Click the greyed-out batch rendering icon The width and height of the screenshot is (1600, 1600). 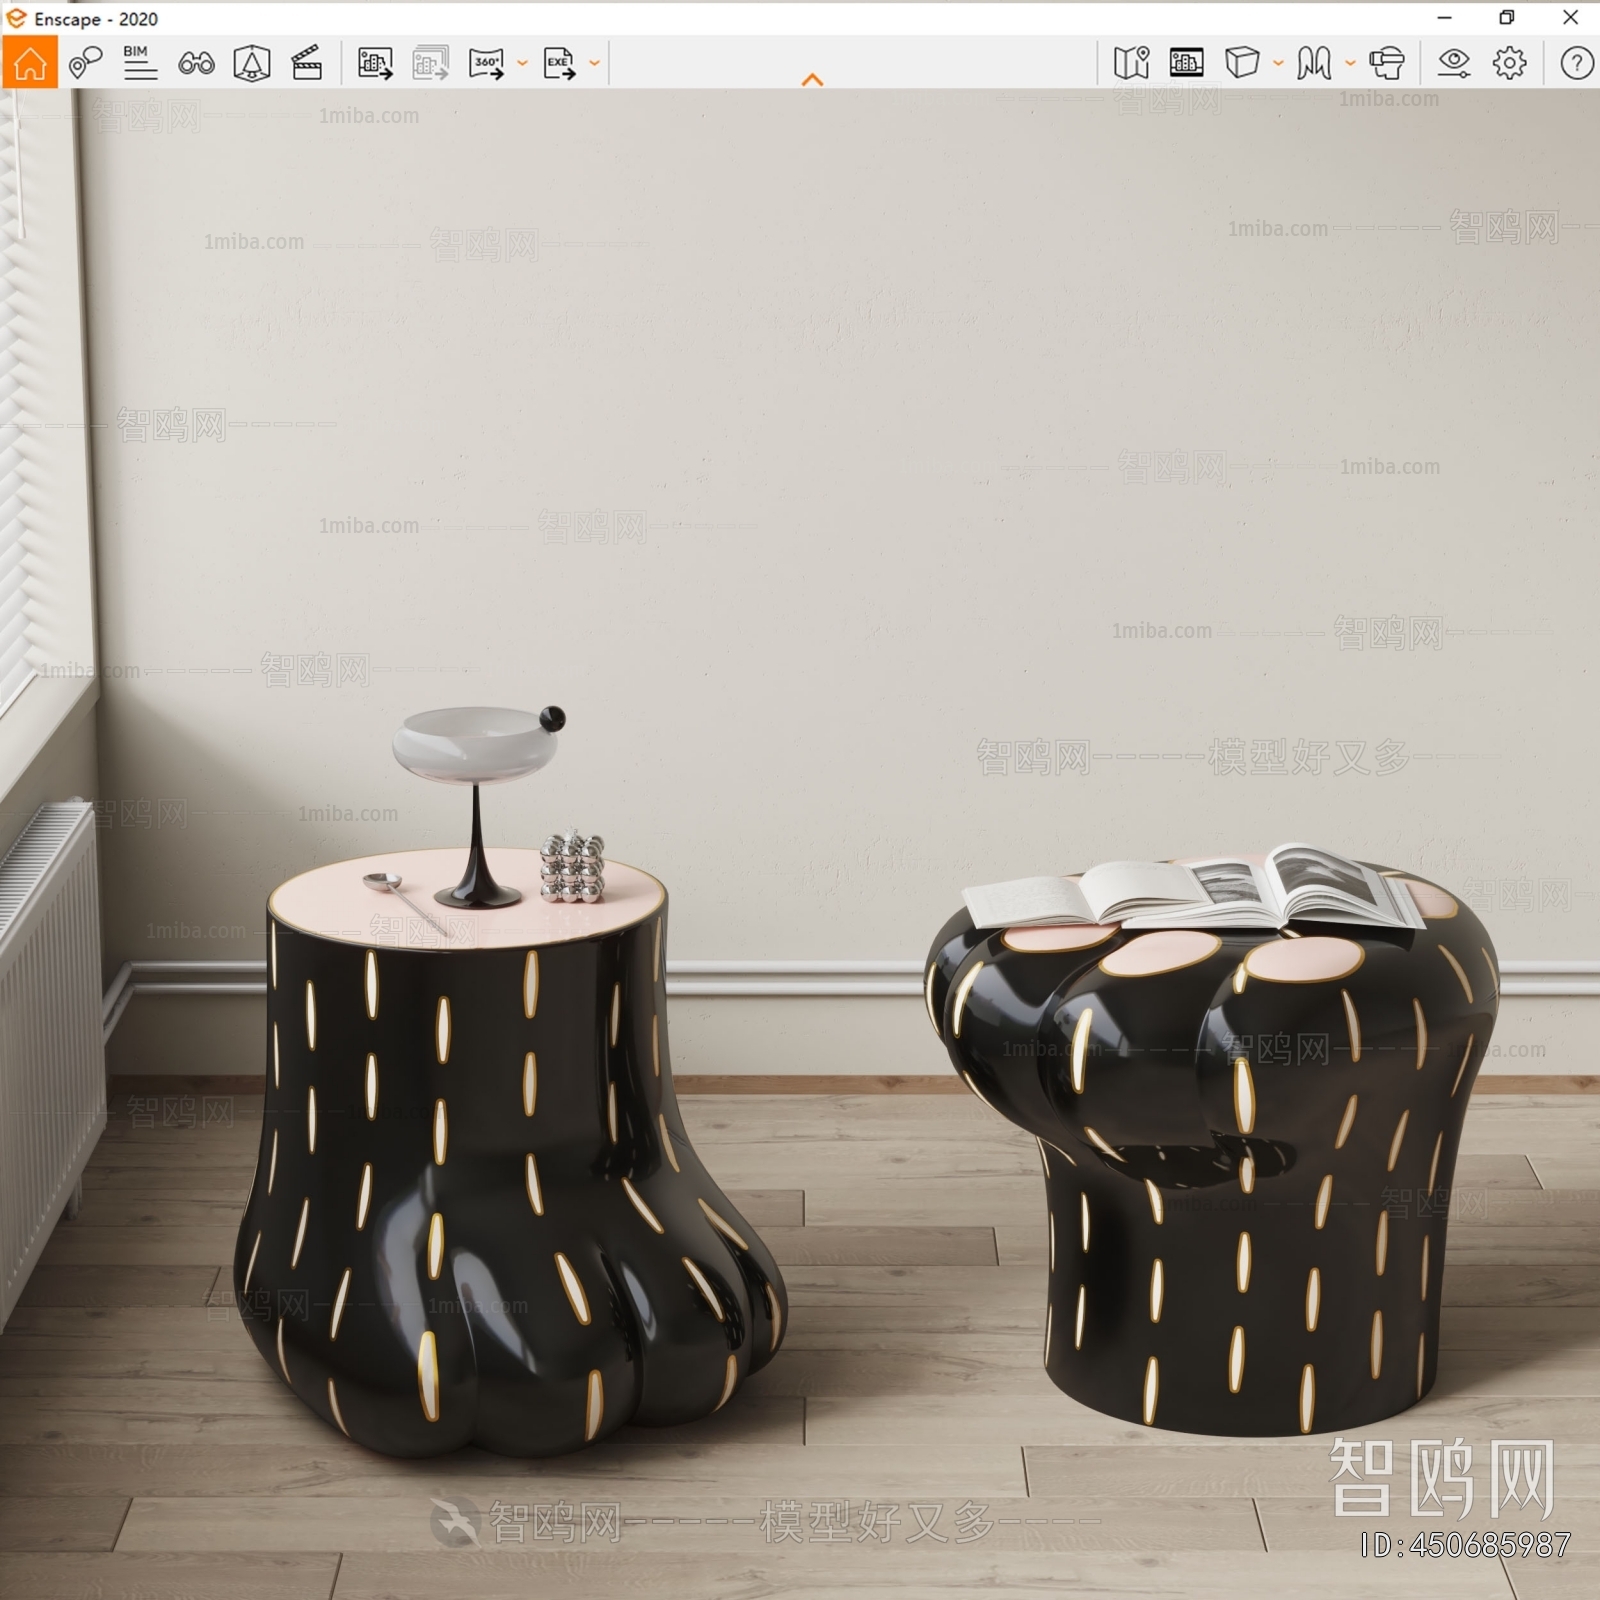431,63
